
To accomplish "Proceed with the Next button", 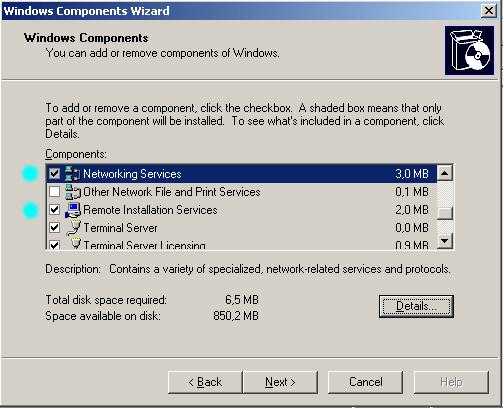I will click(280, 382).
